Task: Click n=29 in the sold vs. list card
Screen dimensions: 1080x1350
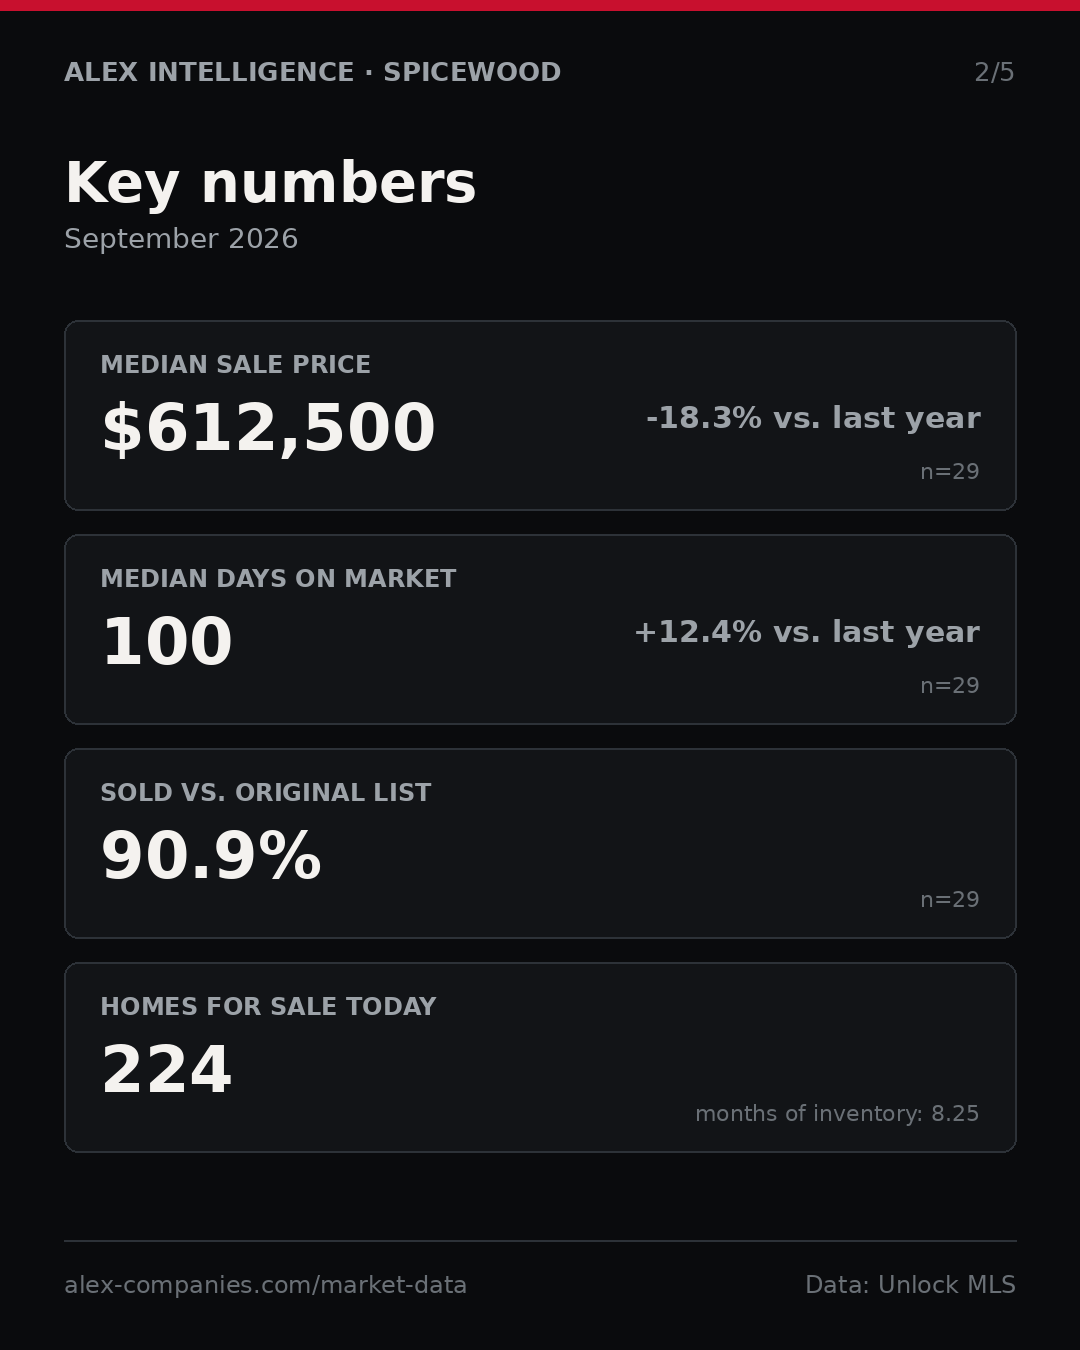Action: 950,900
